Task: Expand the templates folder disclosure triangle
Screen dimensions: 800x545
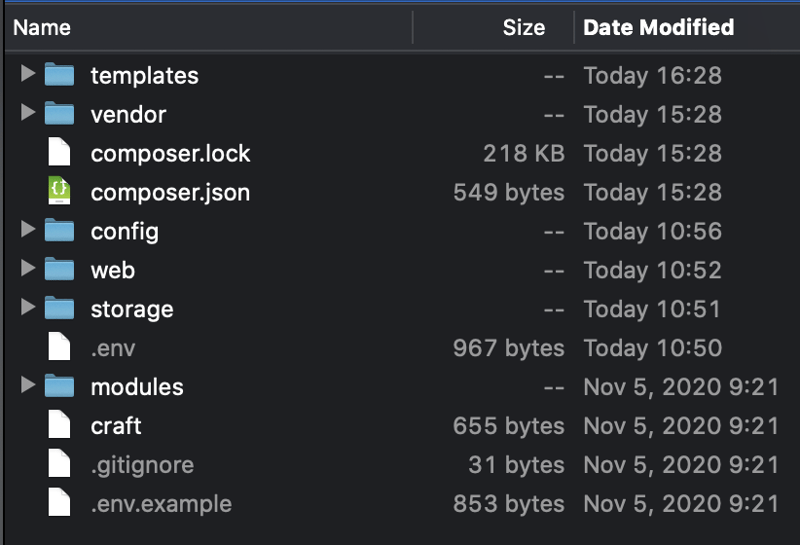Action: pyautogui.click(x=28, y=74)
